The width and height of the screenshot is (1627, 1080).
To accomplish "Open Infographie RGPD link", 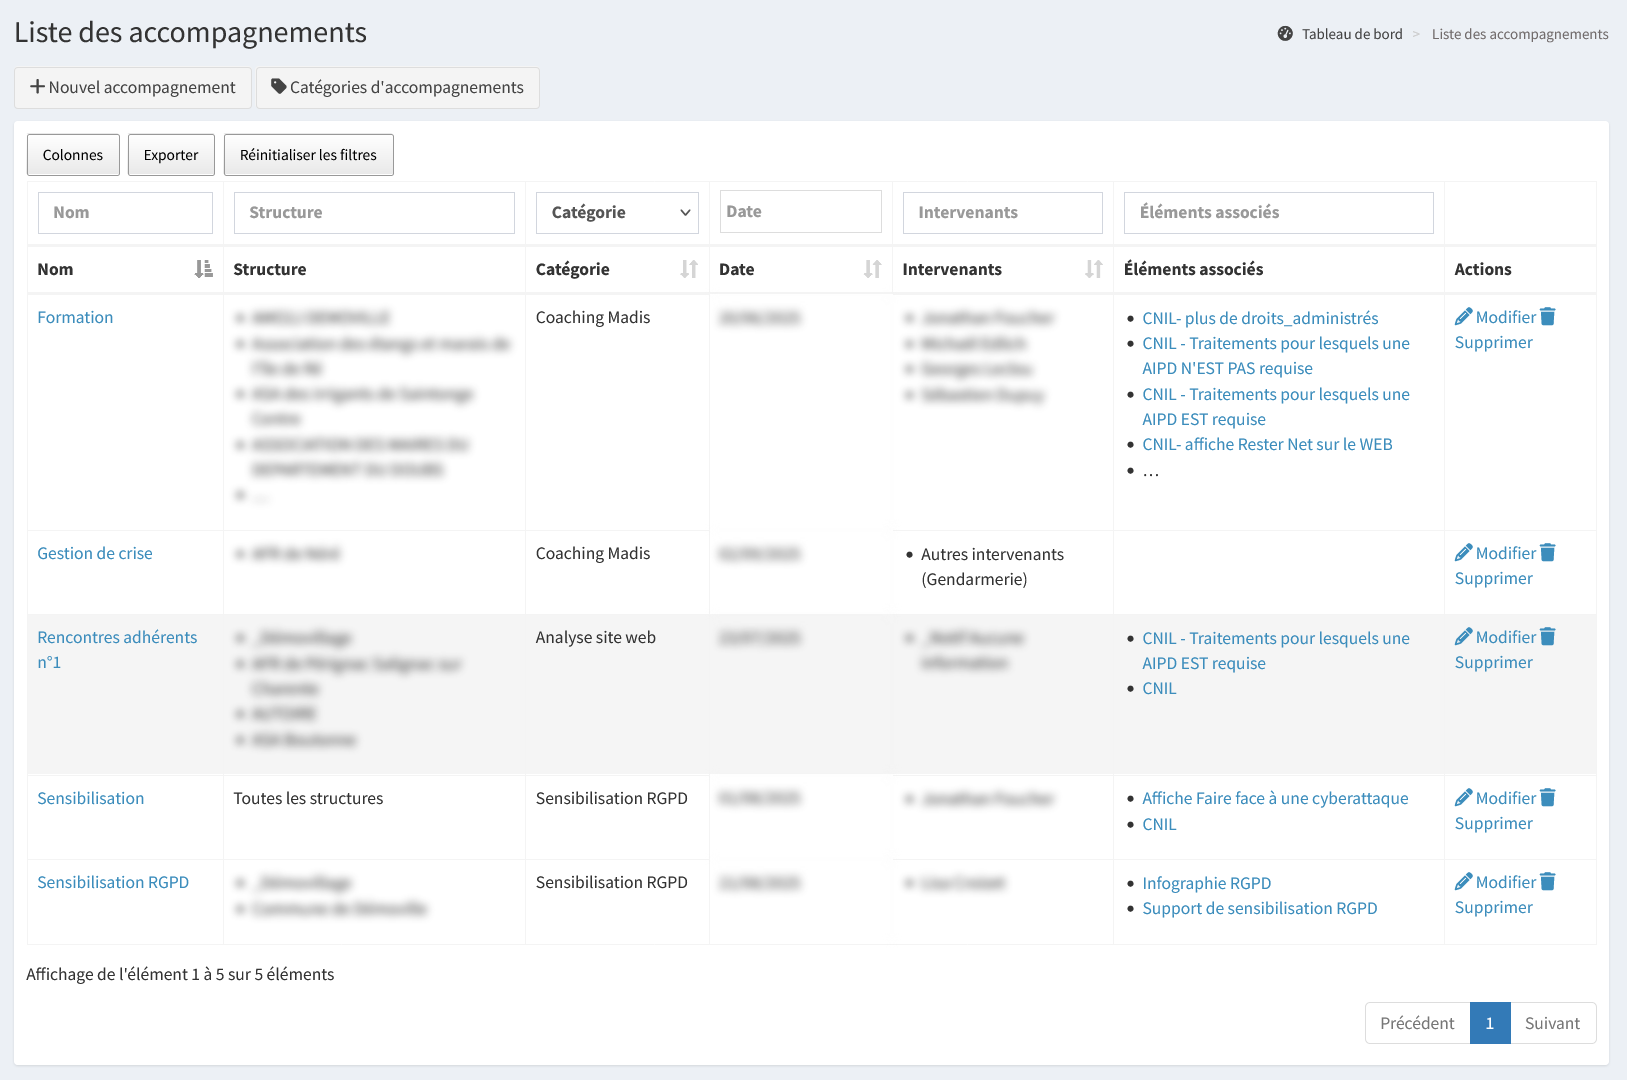I will click(x=1206, y=883).
